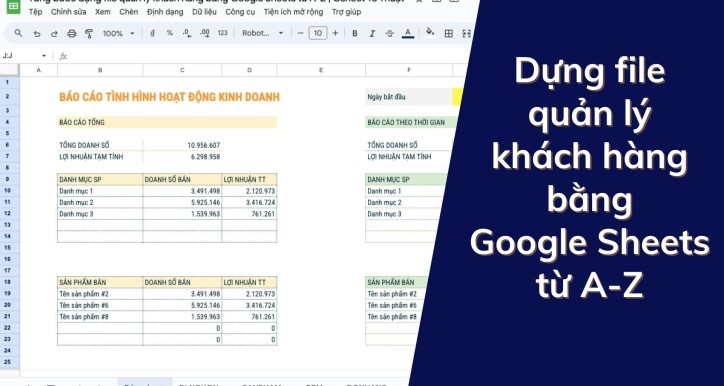Screen dimensions: 724x386
Task: Select column E header
Action: point(321,70)
